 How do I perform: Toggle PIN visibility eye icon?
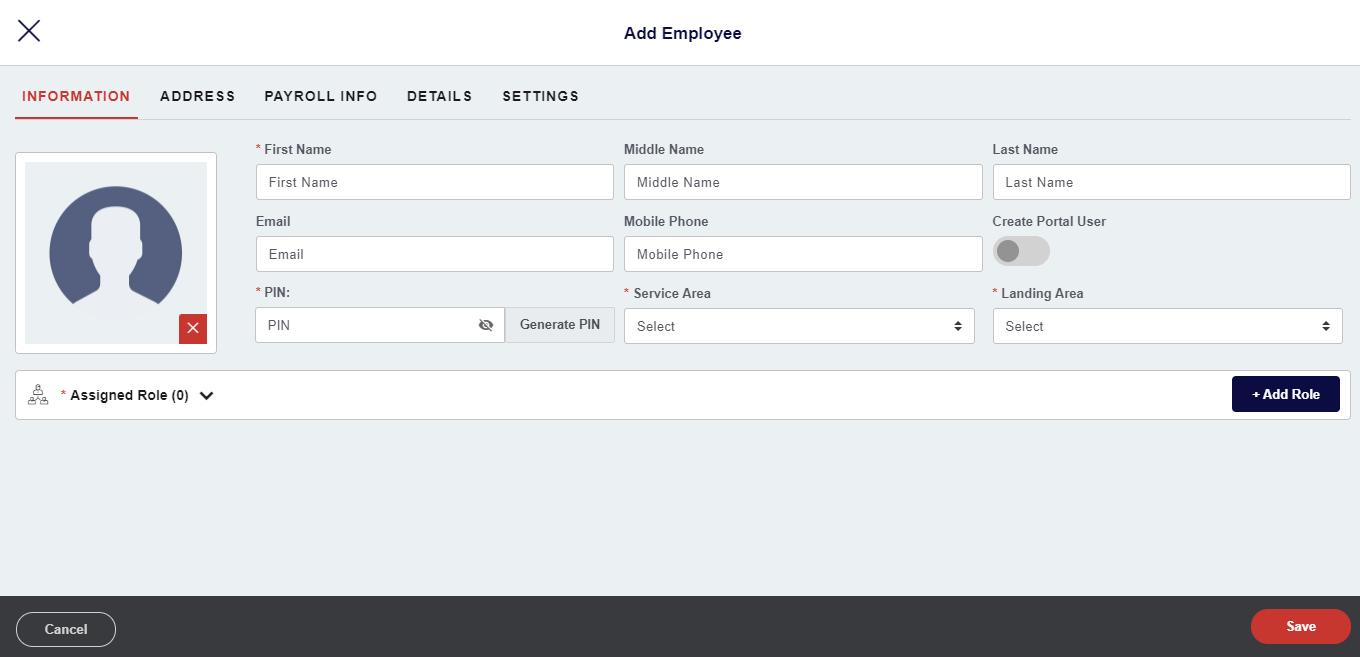[x=486, y=325]
